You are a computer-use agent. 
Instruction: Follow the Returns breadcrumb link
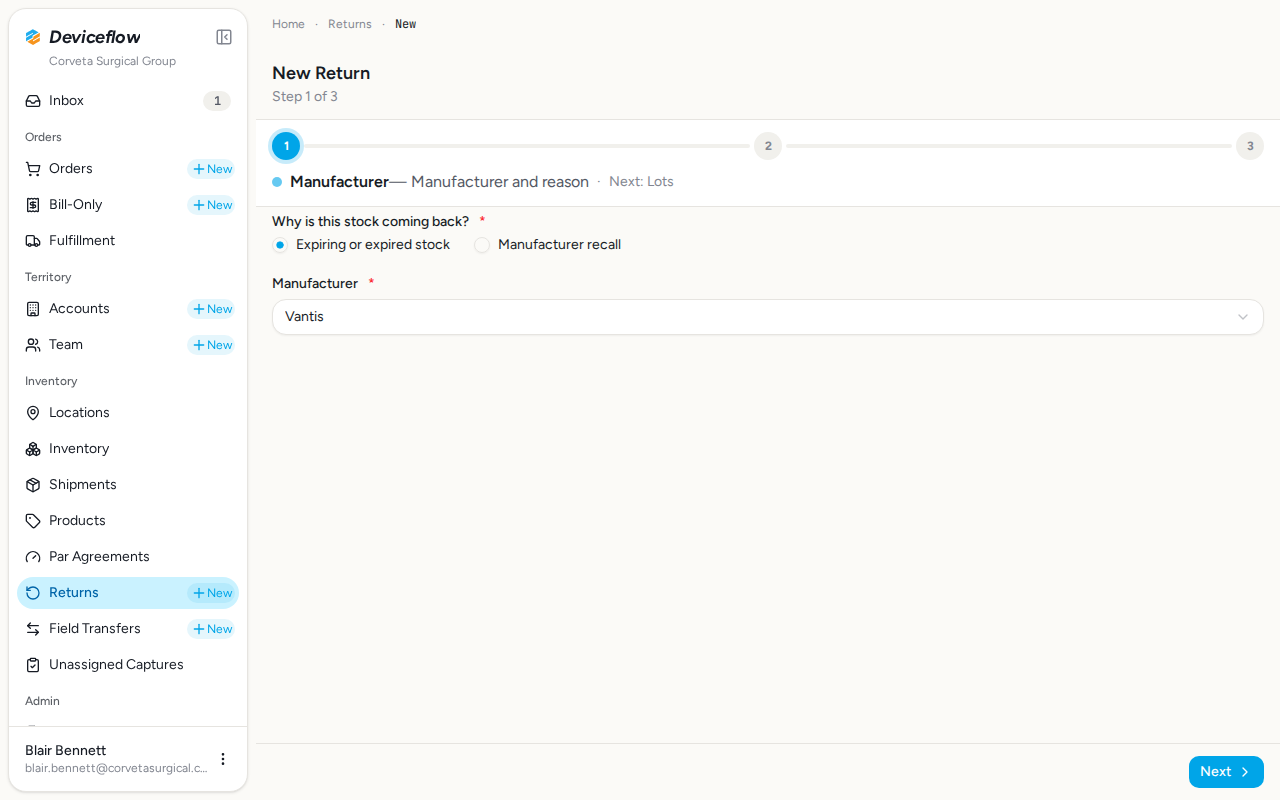click(x=350, y=24)
